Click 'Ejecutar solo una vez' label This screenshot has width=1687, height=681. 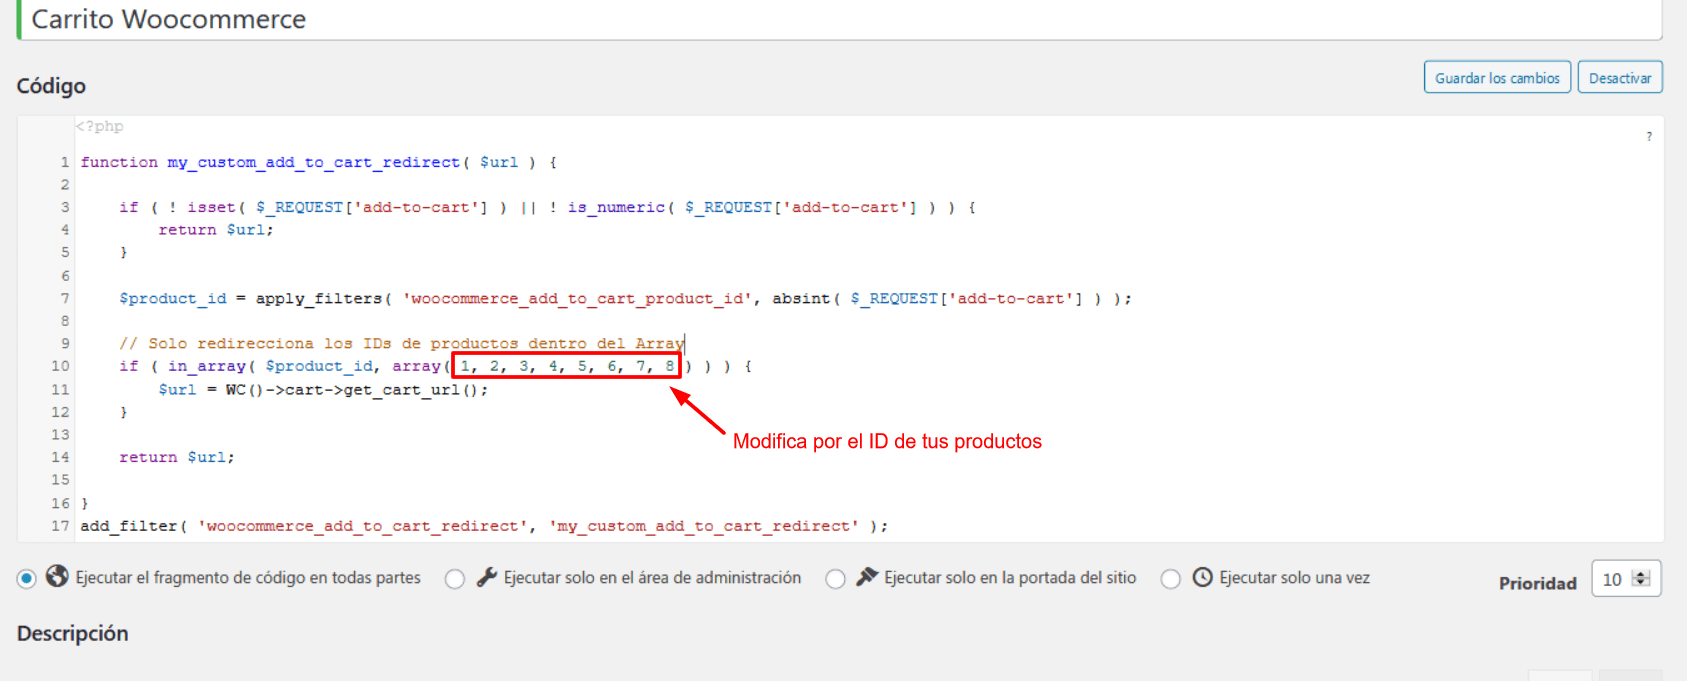click(1294, 578)
